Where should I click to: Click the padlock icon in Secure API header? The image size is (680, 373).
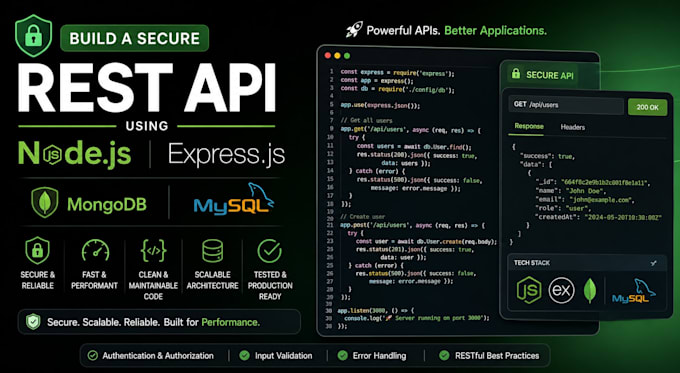515,73
